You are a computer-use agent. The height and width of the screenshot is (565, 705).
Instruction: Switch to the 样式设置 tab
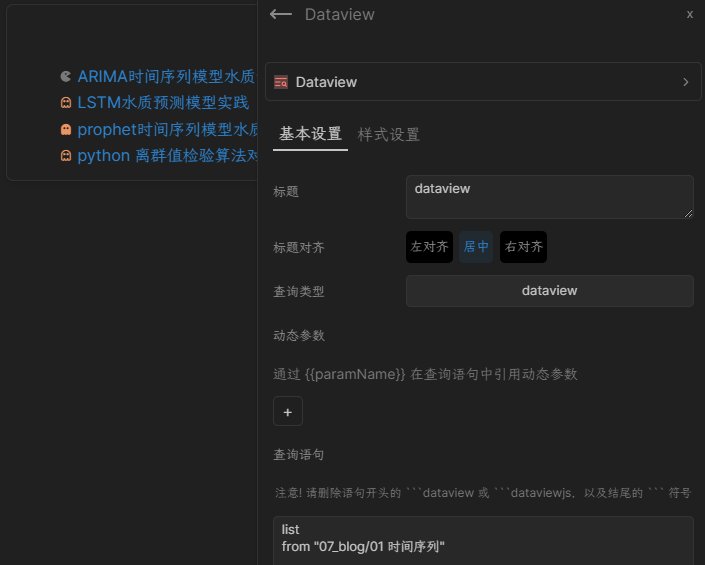[x=388, y=134]
